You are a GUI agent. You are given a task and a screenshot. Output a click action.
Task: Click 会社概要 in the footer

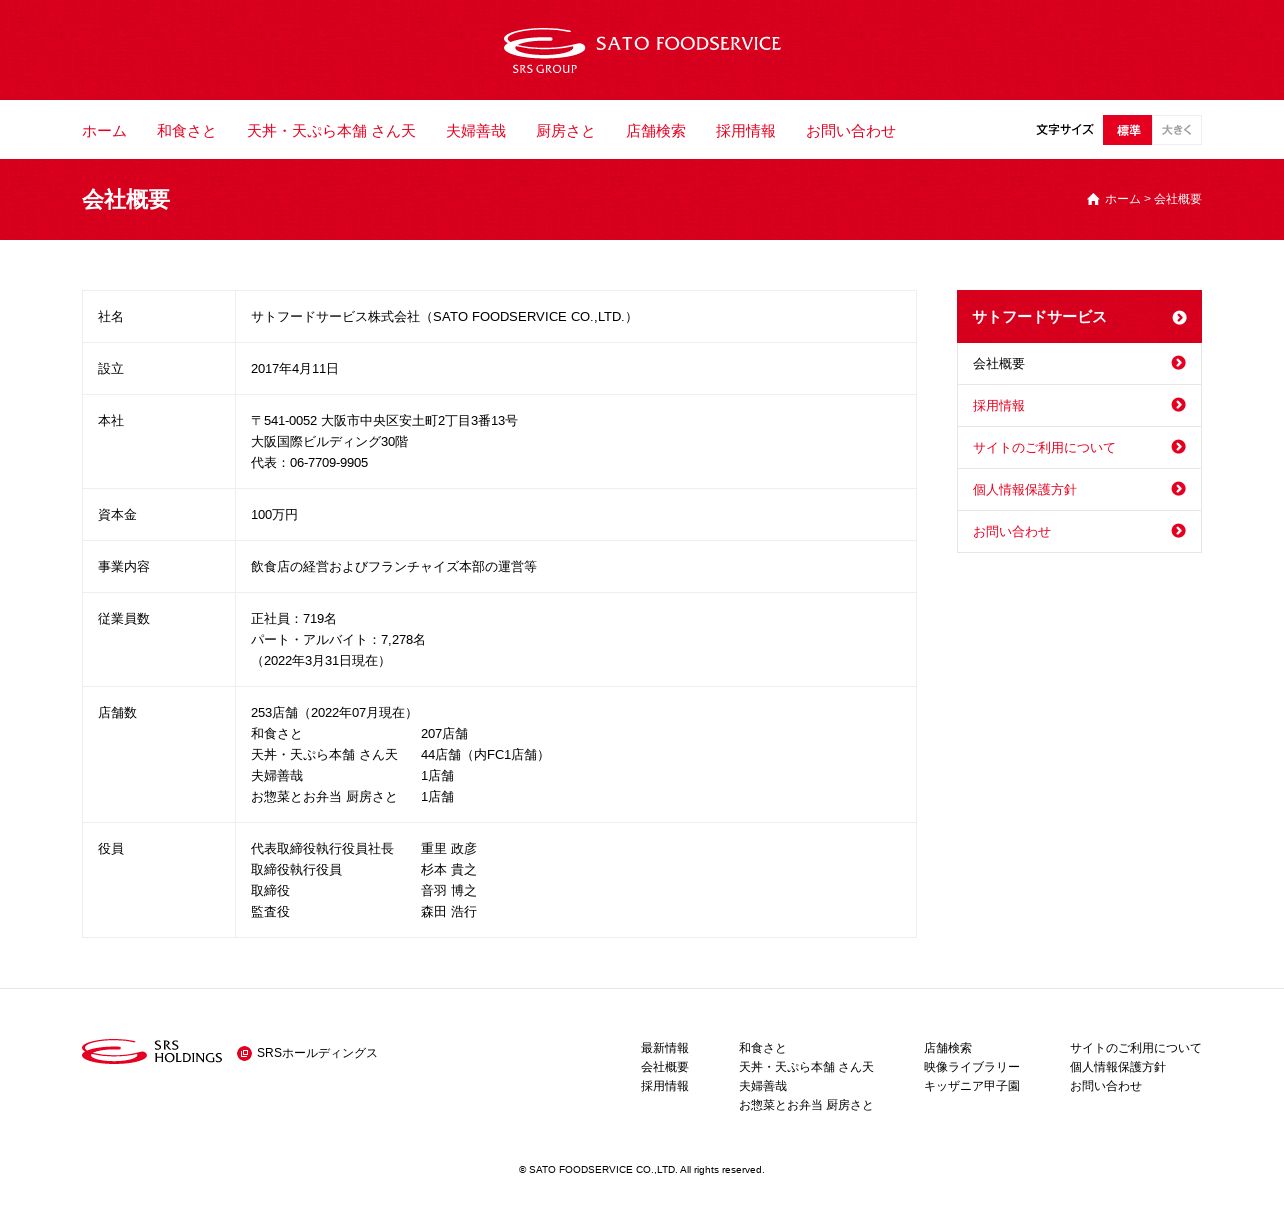click(x=665, y=1067)
